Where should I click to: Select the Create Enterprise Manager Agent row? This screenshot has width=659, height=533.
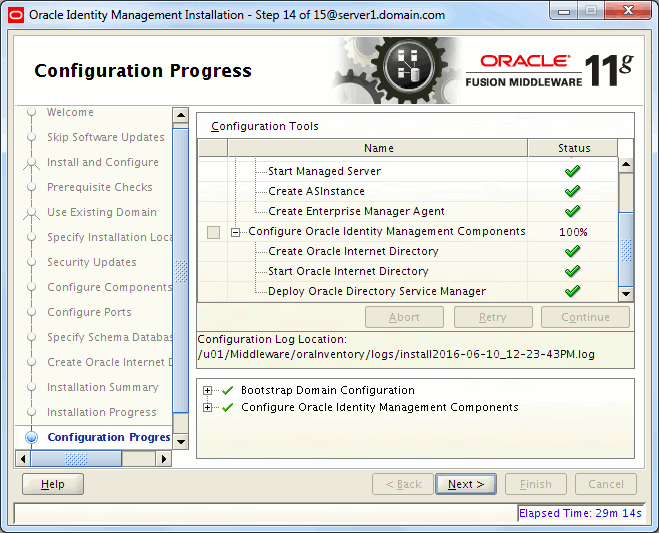point(362,211)
